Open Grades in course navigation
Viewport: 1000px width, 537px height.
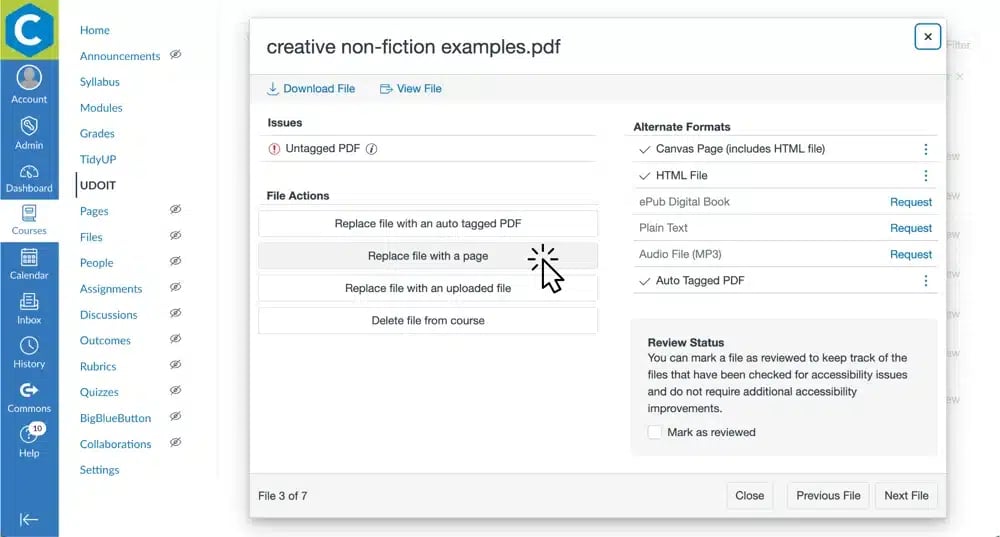click(x=97, y=133)
